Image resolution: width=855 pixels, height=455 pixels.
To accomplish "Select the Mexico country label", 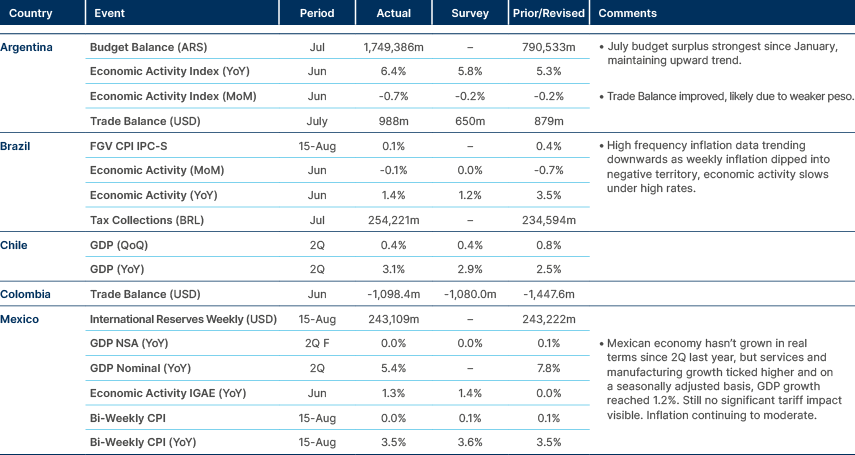I will pyautogui.click(x=20, y=319).
